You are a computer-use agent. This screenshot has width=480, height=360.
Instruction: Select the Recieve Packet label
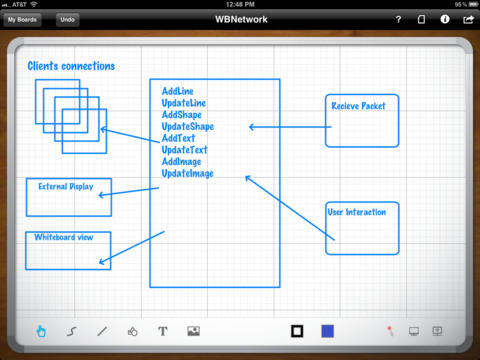358,106
